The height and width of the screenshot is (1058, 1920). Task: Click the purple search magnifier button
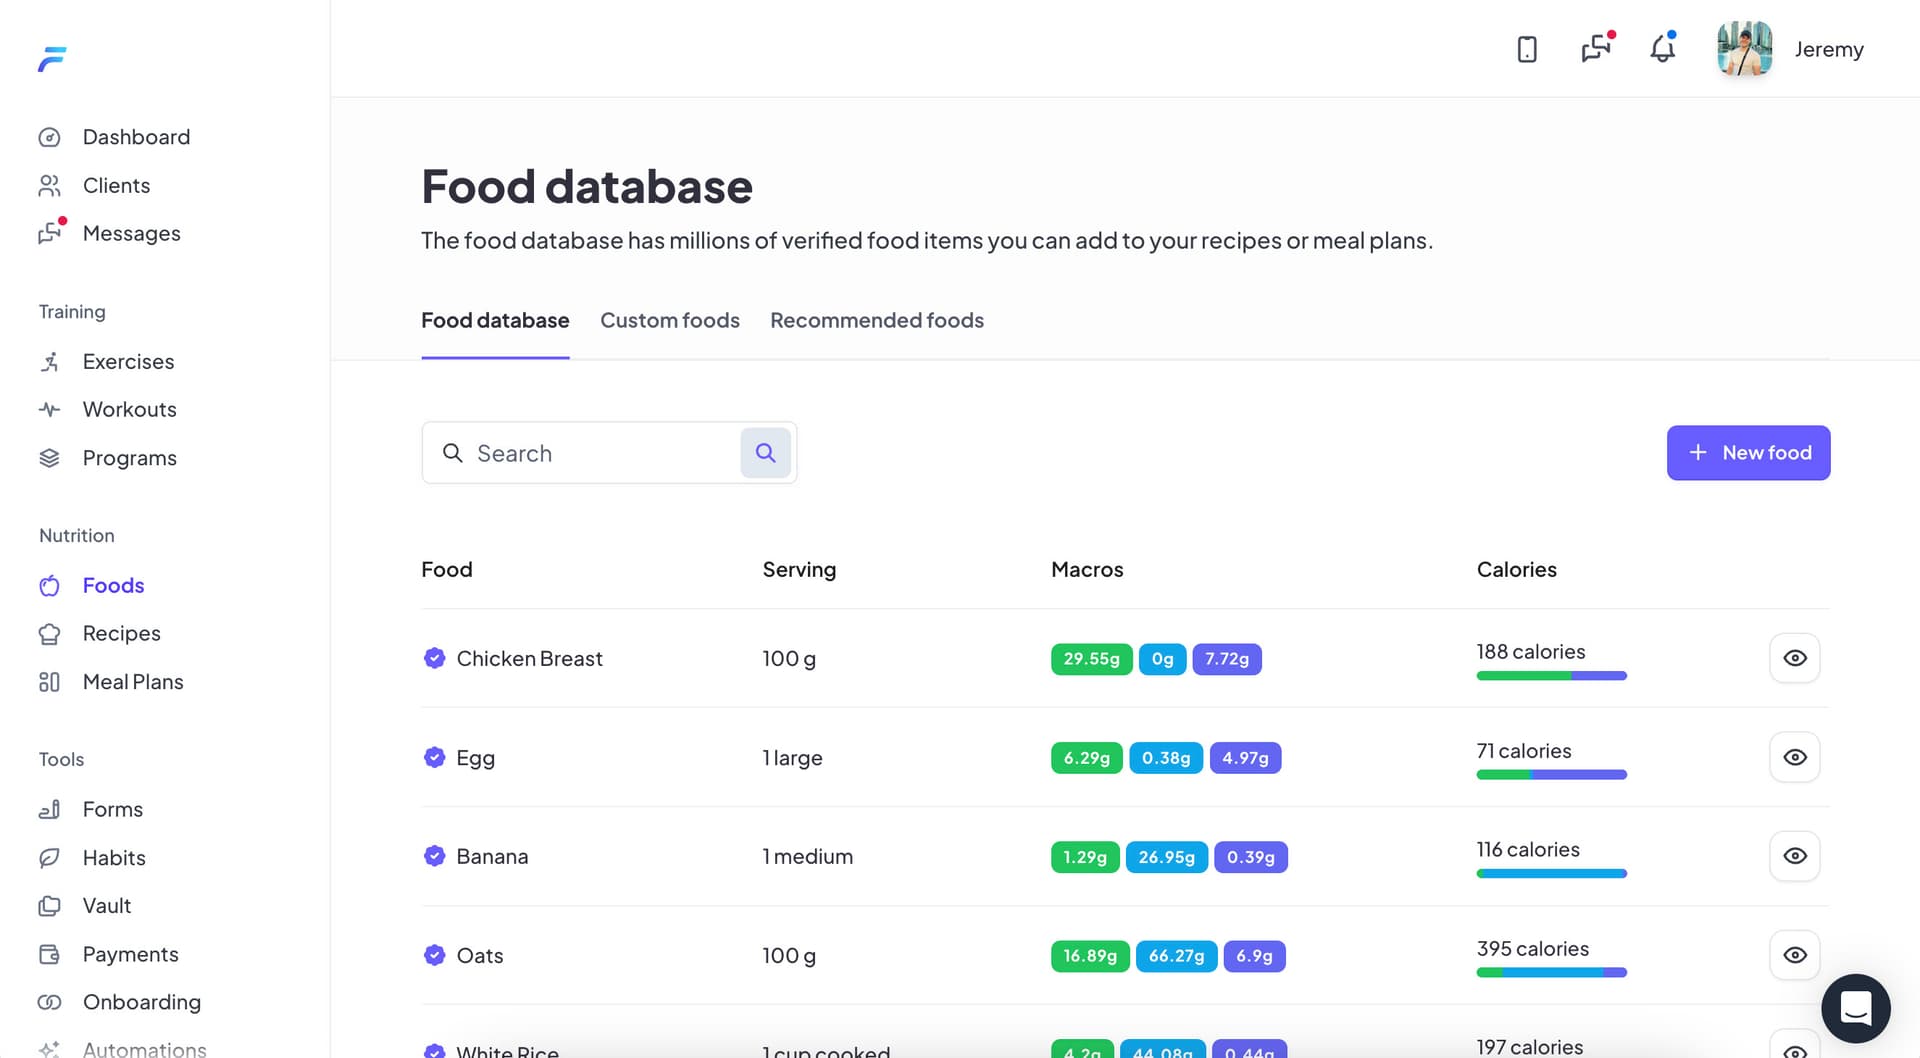click(765, 452)
